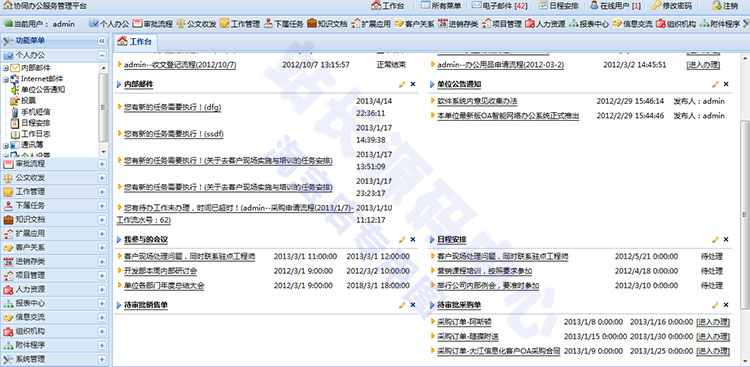Open 进销存类 in the navigation bar
The width and height of the screenshot is (750, 367).
pos(458,23)
